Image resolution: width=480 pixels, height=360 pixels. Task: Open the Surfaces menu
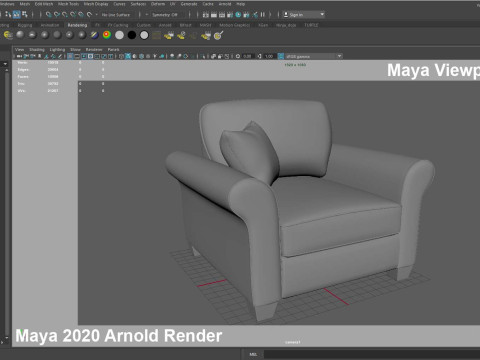[x=138, y=4]
